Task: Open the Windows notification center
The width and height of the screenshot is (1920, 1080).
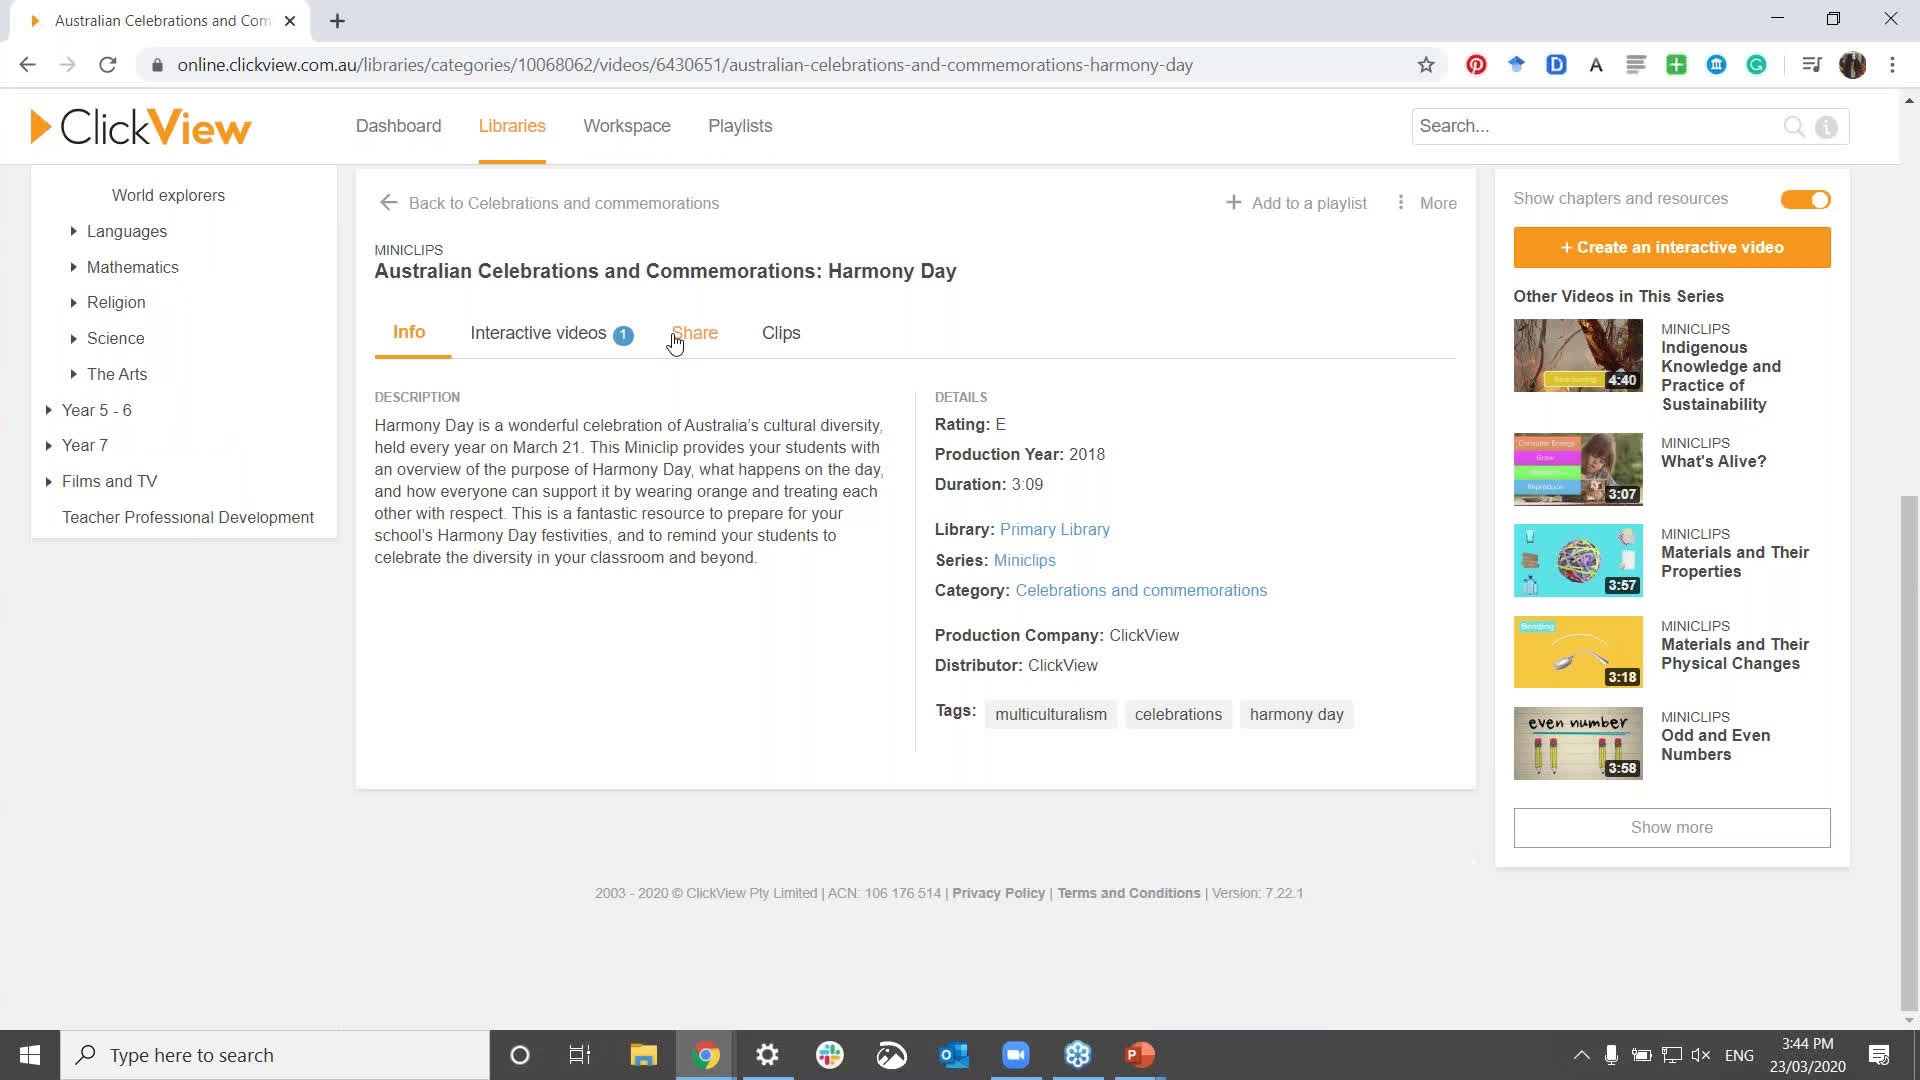Action: 1879,1055
